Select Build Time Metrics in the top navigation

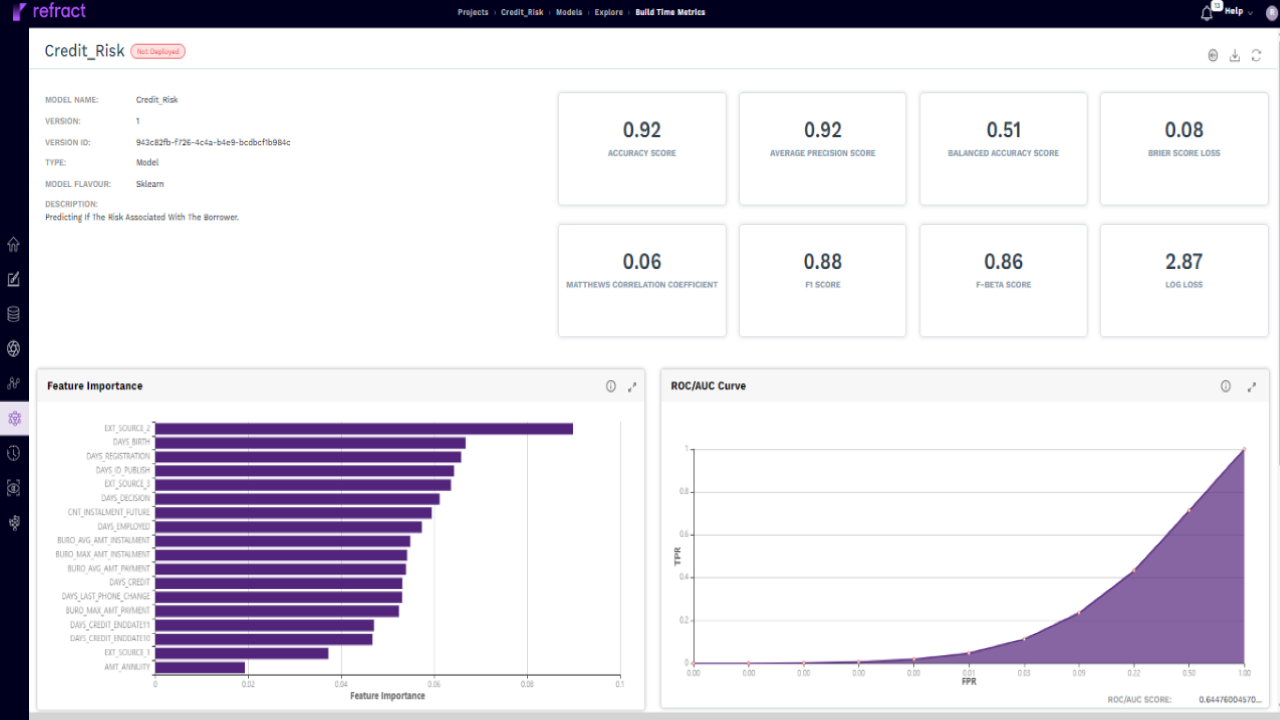[x=668, y=12]
